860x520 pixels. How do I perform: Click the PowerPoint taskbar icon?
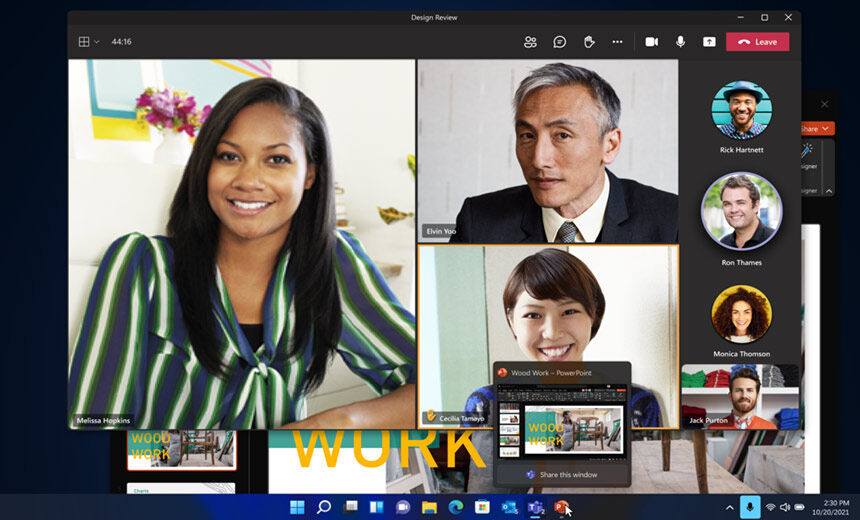(x=561, y=507)
